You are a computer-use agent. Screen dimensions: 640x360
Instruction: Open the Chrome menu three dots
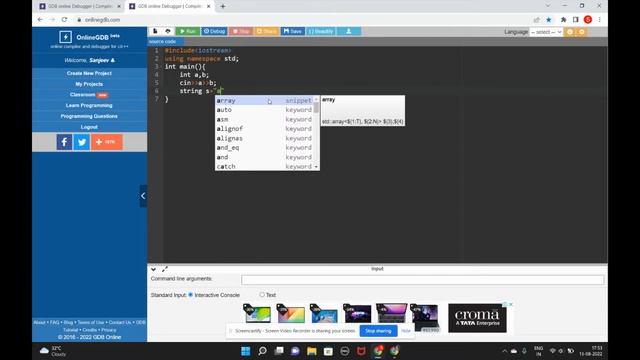[x=600, y=20]
